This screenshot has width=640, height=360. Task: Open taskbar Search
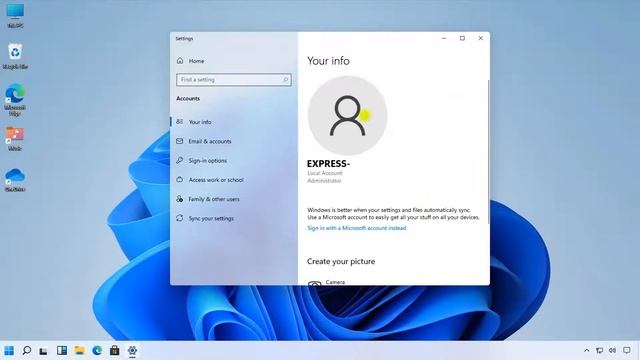[27, 350]
